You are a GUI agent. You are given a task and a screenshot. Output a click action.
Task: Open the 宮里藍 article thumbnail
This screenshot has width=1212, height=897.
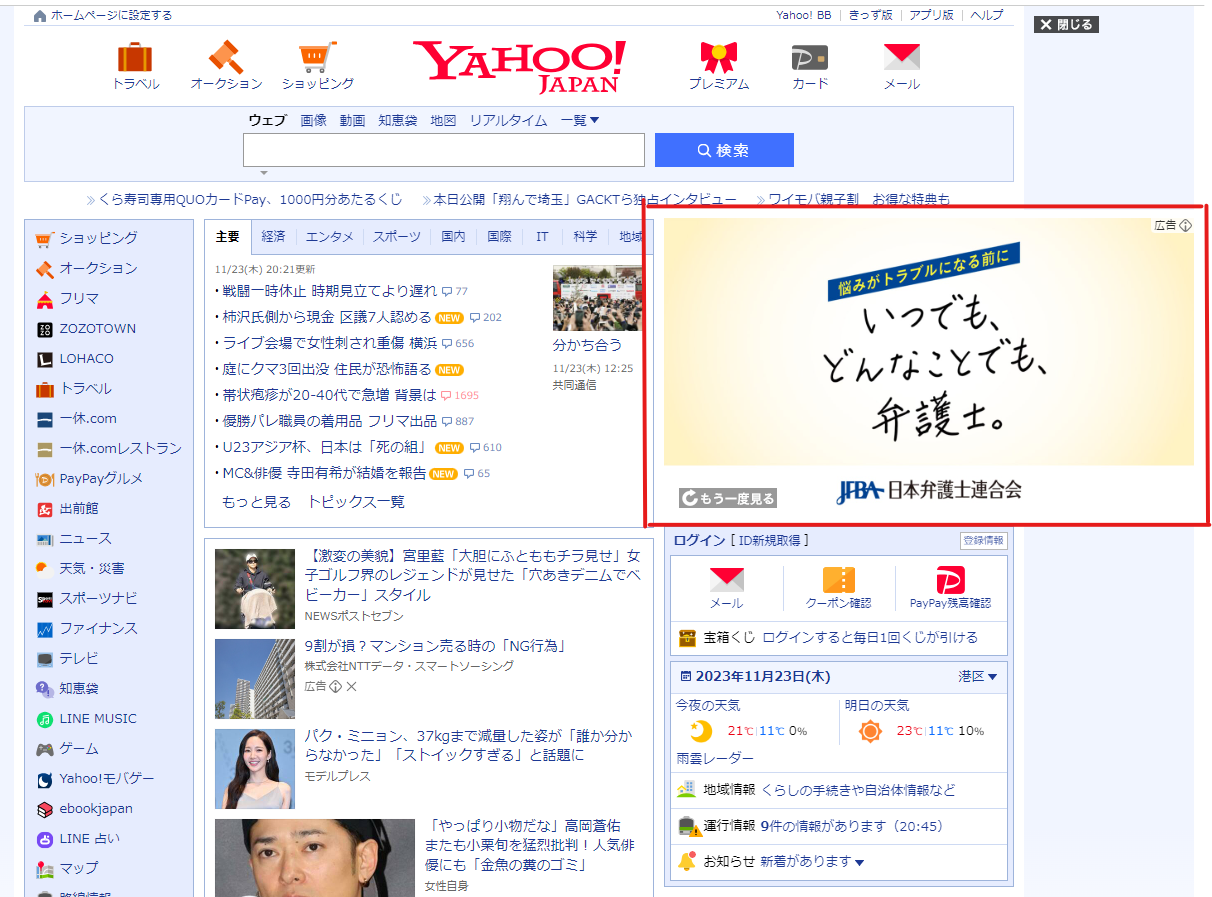coord(255,589)
